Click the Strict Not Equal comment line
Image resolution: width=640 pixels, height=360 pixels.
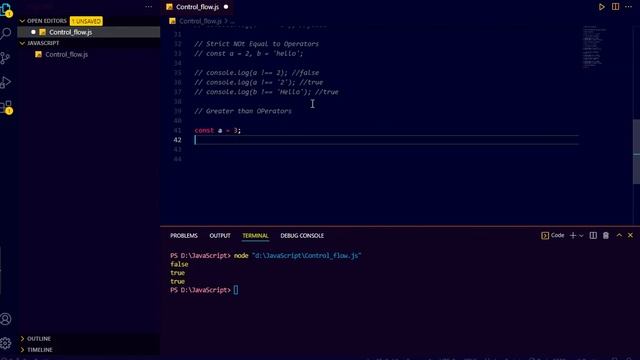256,44
